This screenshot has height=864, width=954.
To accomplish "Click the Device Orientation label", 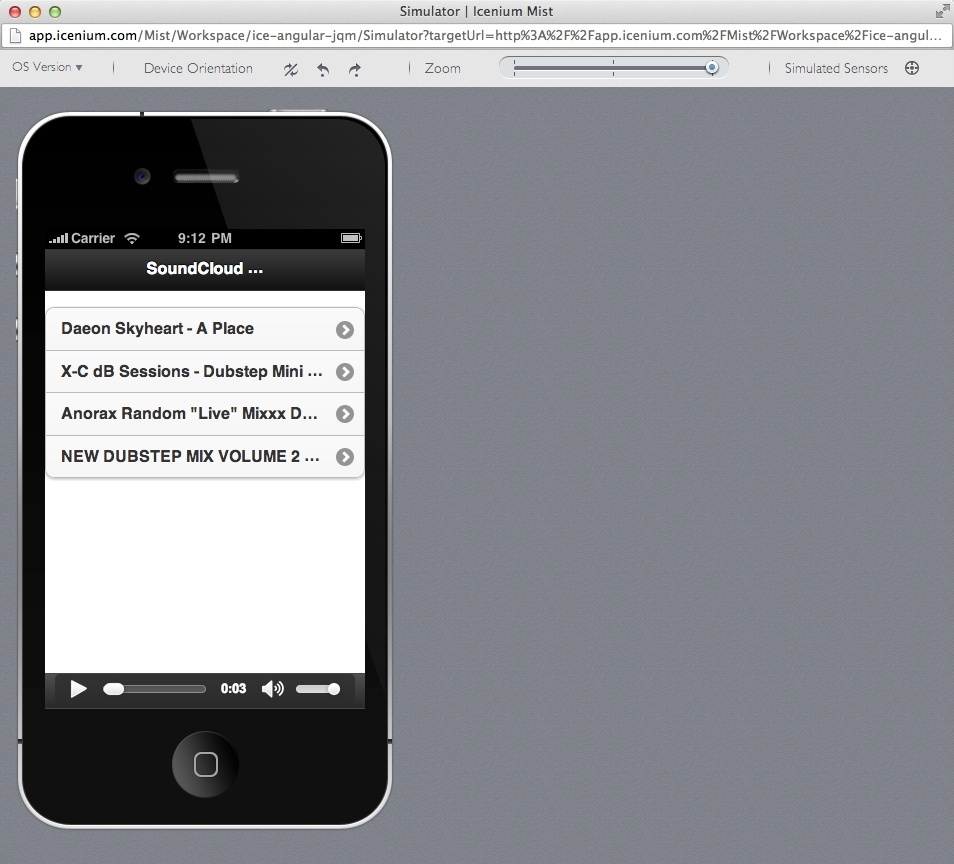I will tap(198, 68).
